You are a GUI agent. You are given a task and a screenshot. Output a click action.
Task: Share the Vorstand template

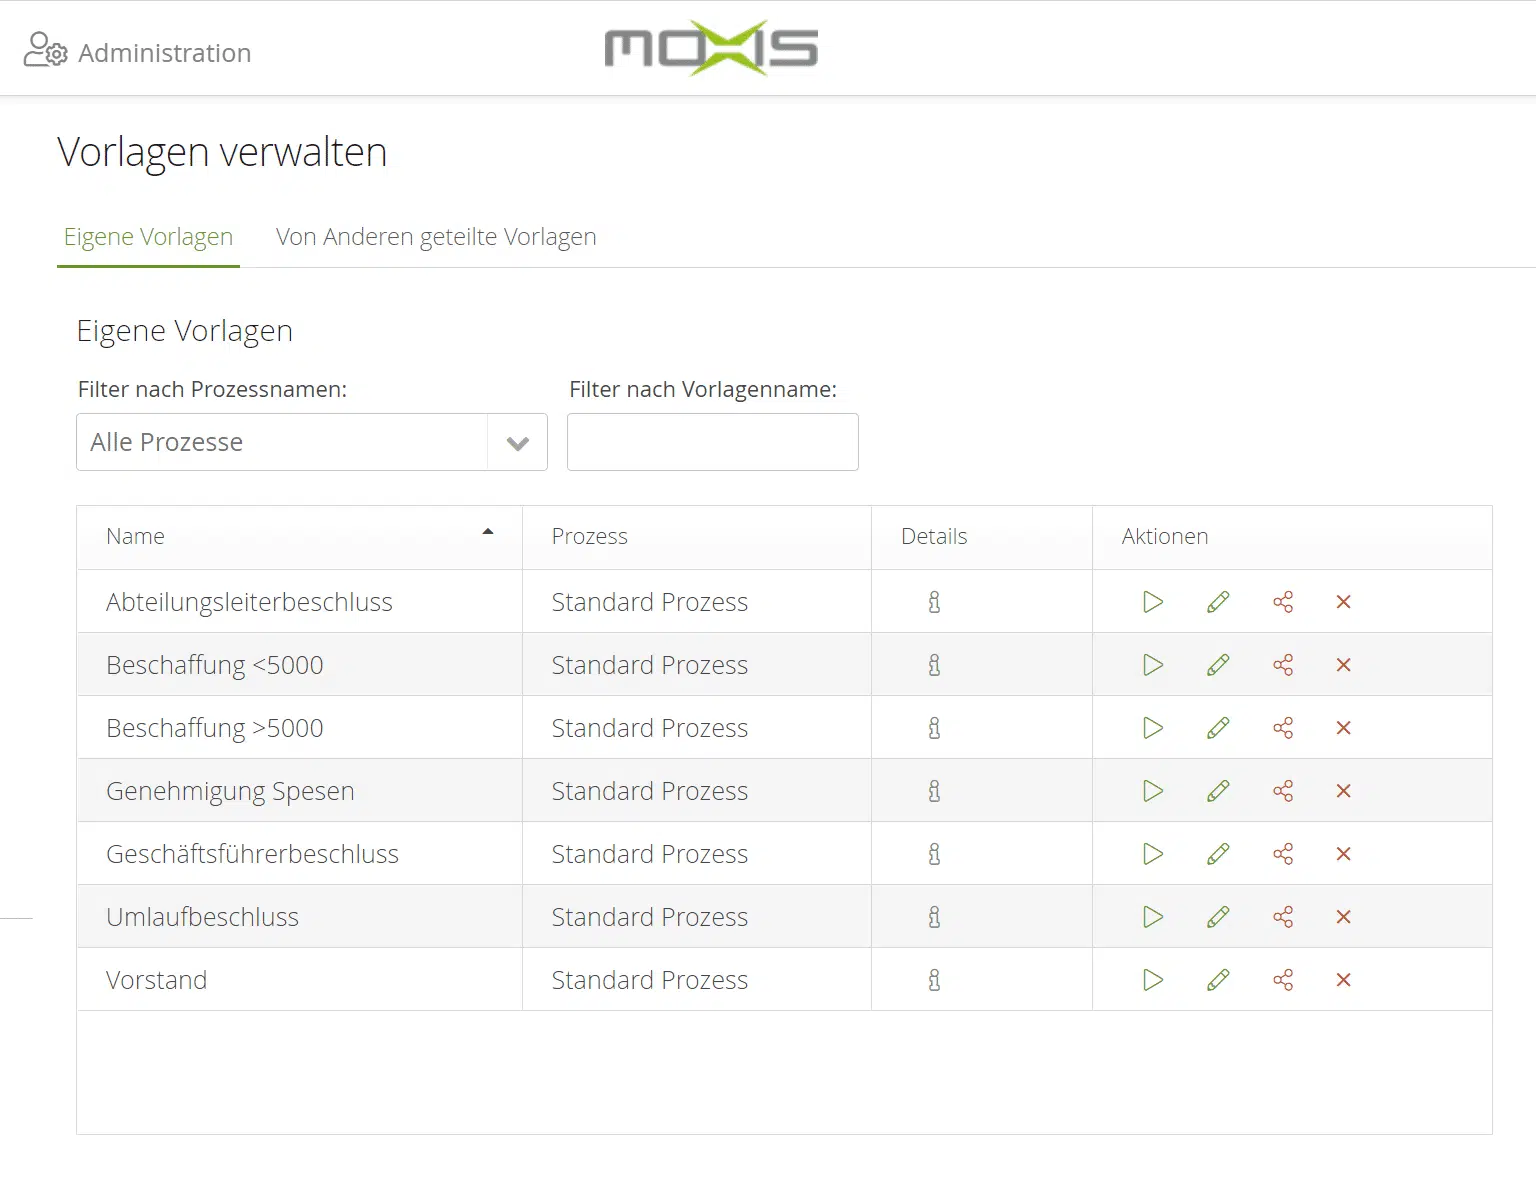[1283, 980]
